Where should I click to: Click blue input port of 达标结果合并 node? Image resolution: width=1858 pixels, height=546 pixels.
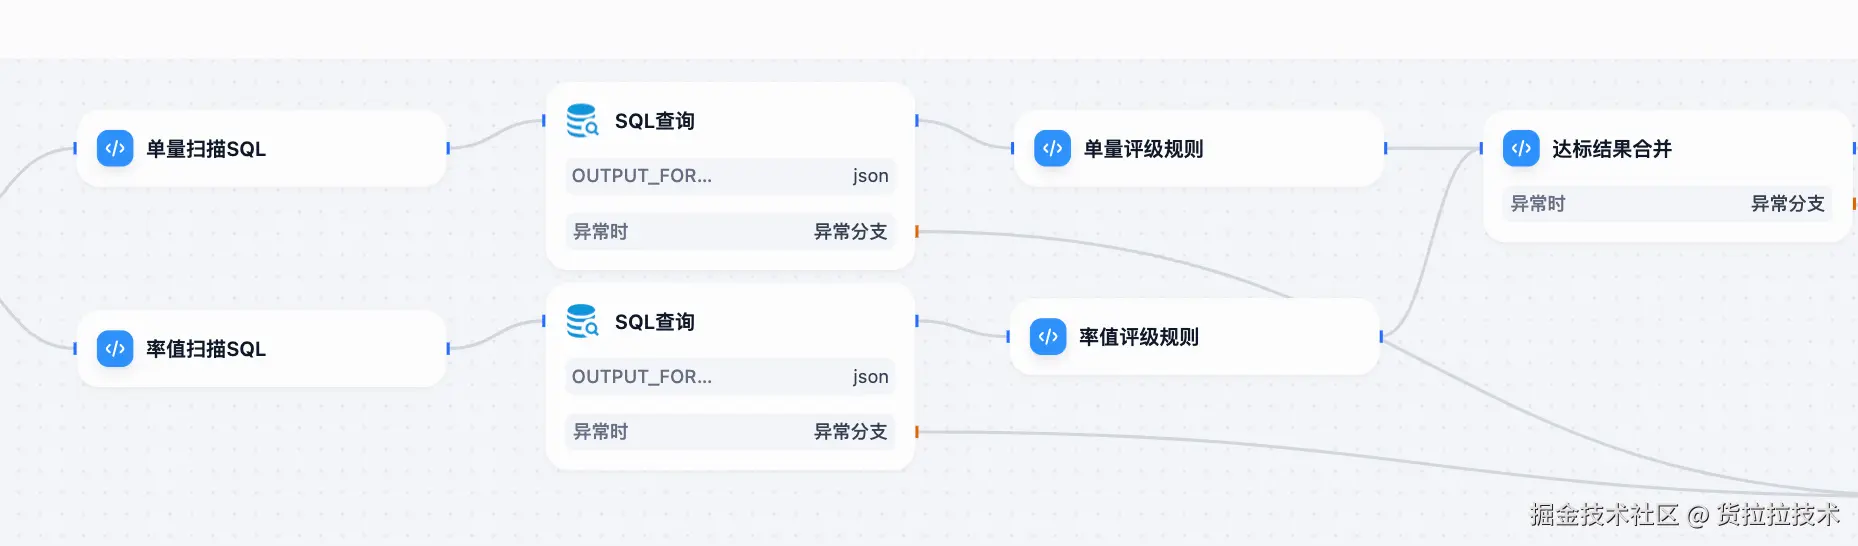pyautogui.click(x=1481, y=149)
